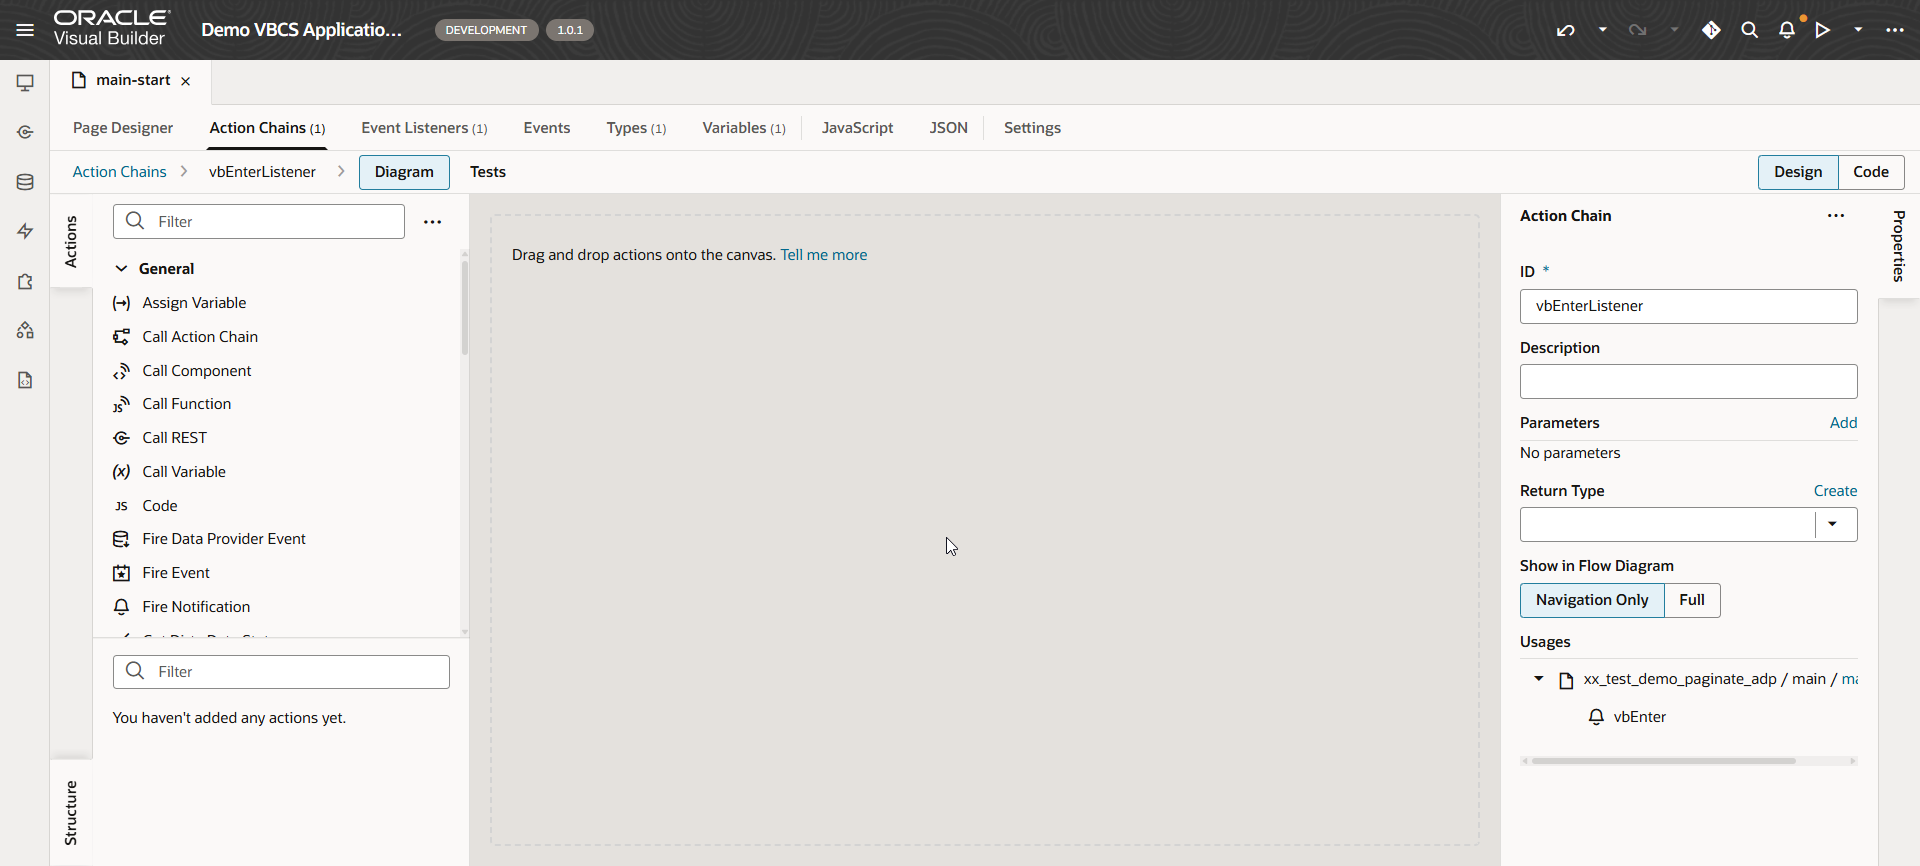This screenshot has height=866, width=1920.
Task: Select Full for Show in Flow Diagram
Action: pyautogui.click(x=1691, y=600)
